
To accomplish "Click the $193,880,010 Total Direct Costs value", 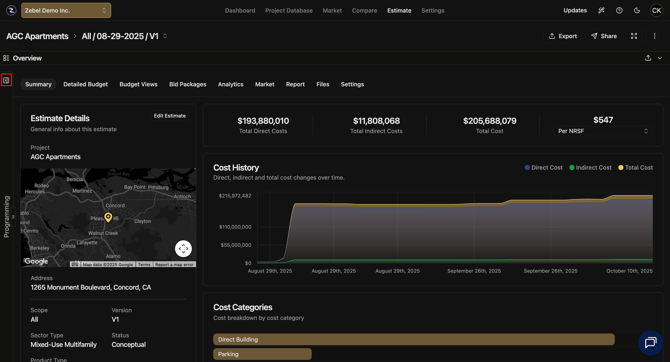I will pos(263,121).
